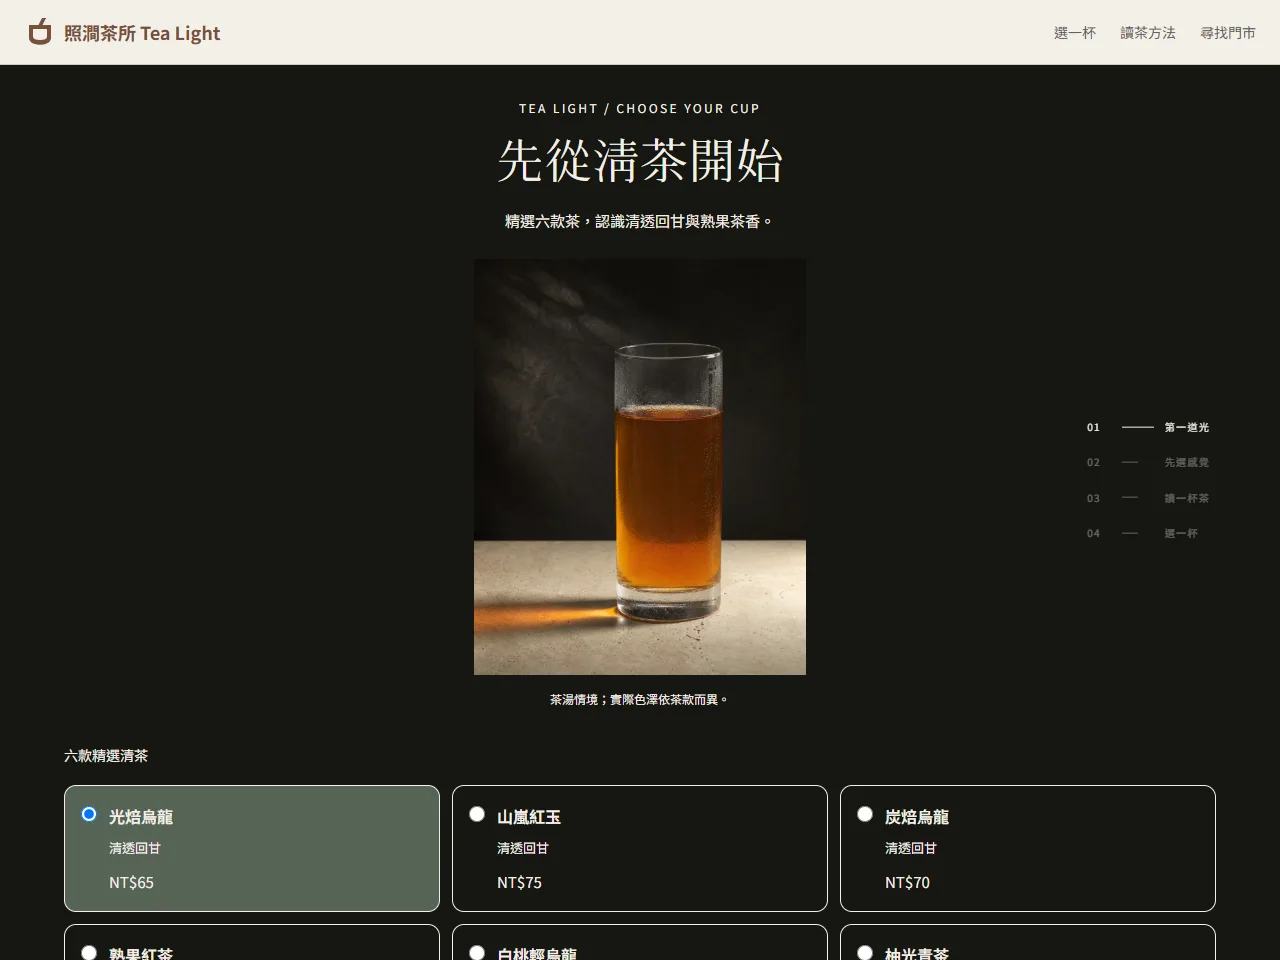
Task: Go to step 03 讀一杯茶
Action: [x=1148, y=498]
